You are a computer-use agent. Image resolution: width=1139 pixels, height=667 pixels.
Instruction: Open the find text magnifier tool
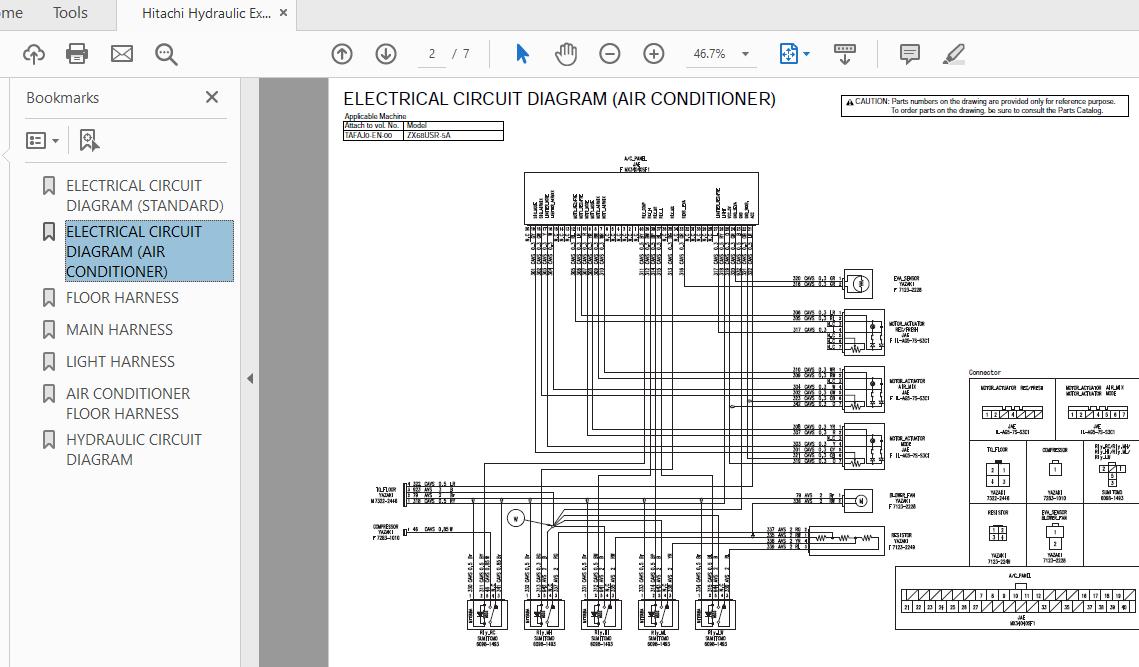pyautogui.click(x=166, y=54)
